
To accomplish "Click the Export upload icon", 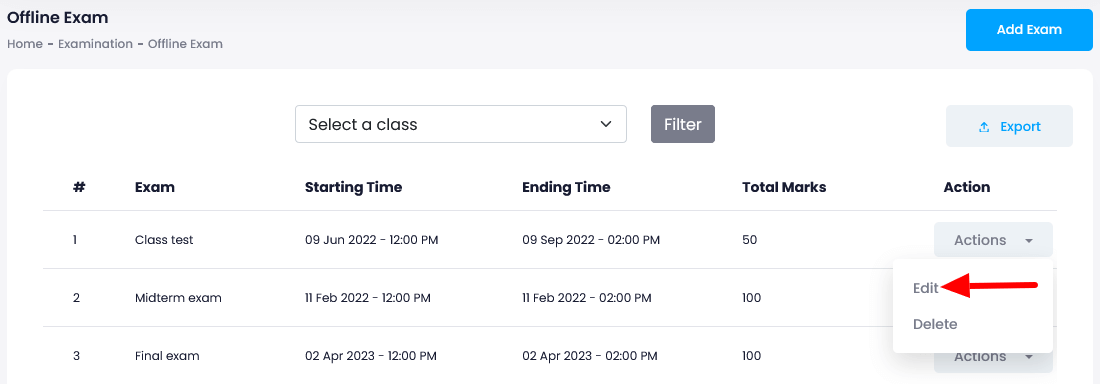I will (x=984, y=127).
